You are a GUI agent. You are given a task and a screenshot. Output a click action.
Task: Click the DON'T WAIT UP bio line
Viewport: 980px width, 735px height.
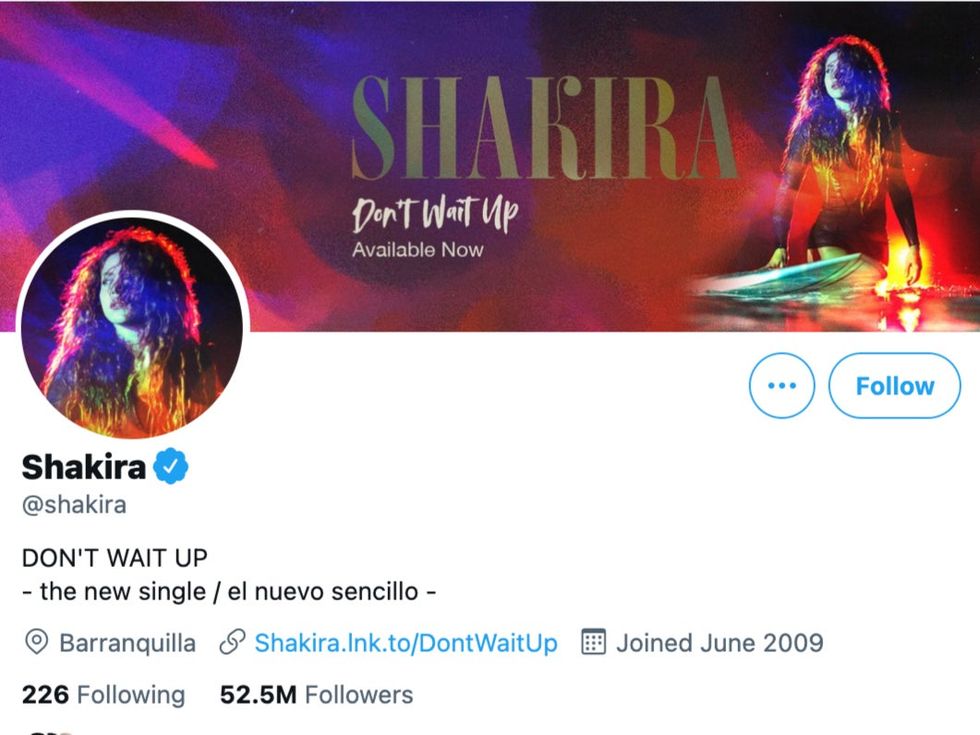click(114, 557)
